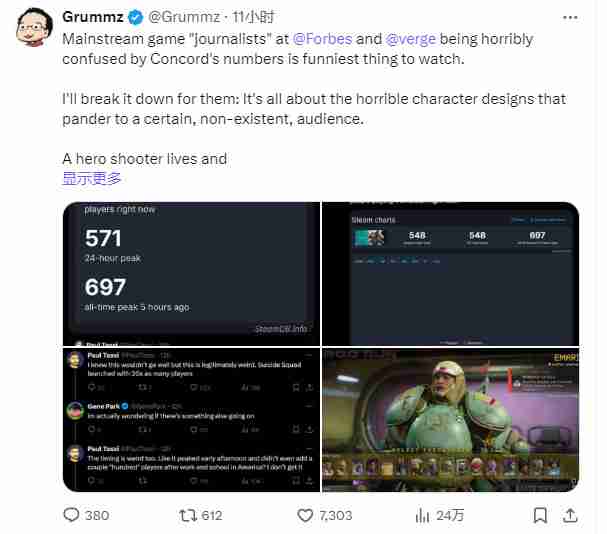Open the 571 players SteamDB image
This screenshot has width=607, height=534.
click(192, 273)
